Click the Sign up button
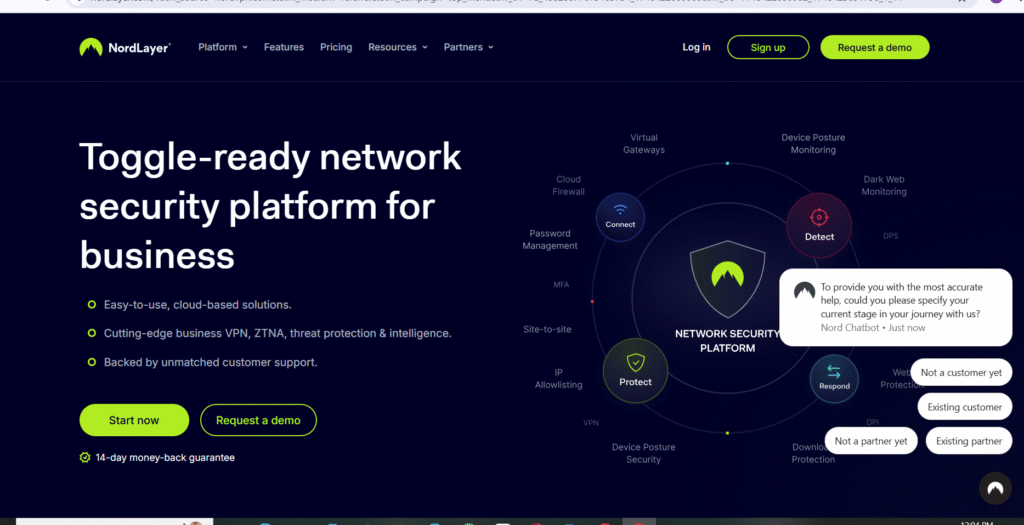1024x525 pixels. (x=768, y=47)
